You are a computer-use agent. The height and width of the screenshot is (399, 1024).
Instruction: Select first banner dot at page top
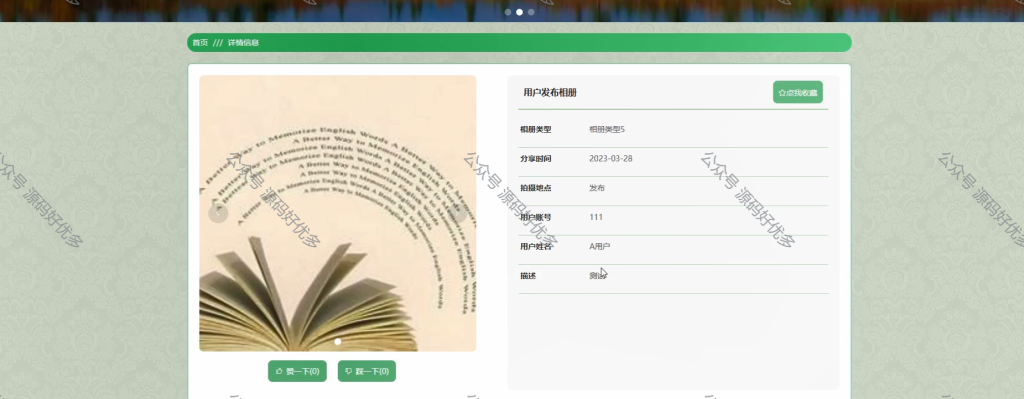(x=508, y=12)
